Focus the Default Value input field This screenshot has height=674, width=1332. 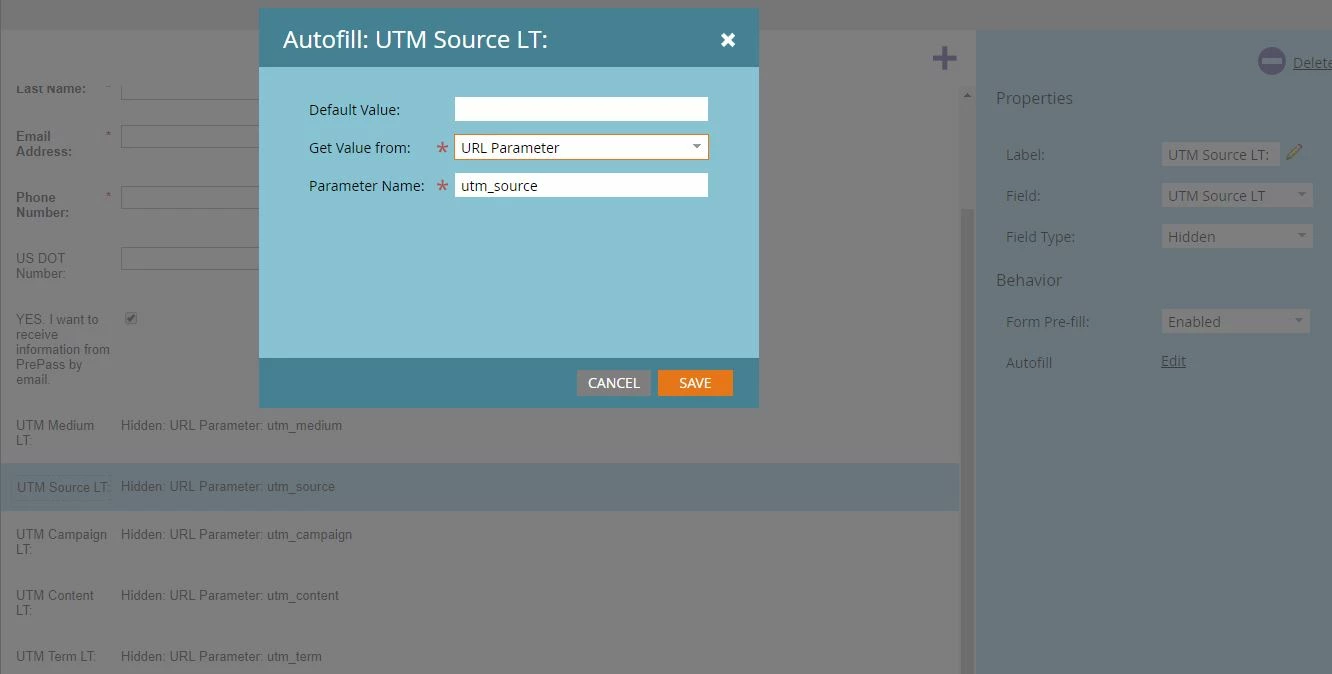(581, 109)
